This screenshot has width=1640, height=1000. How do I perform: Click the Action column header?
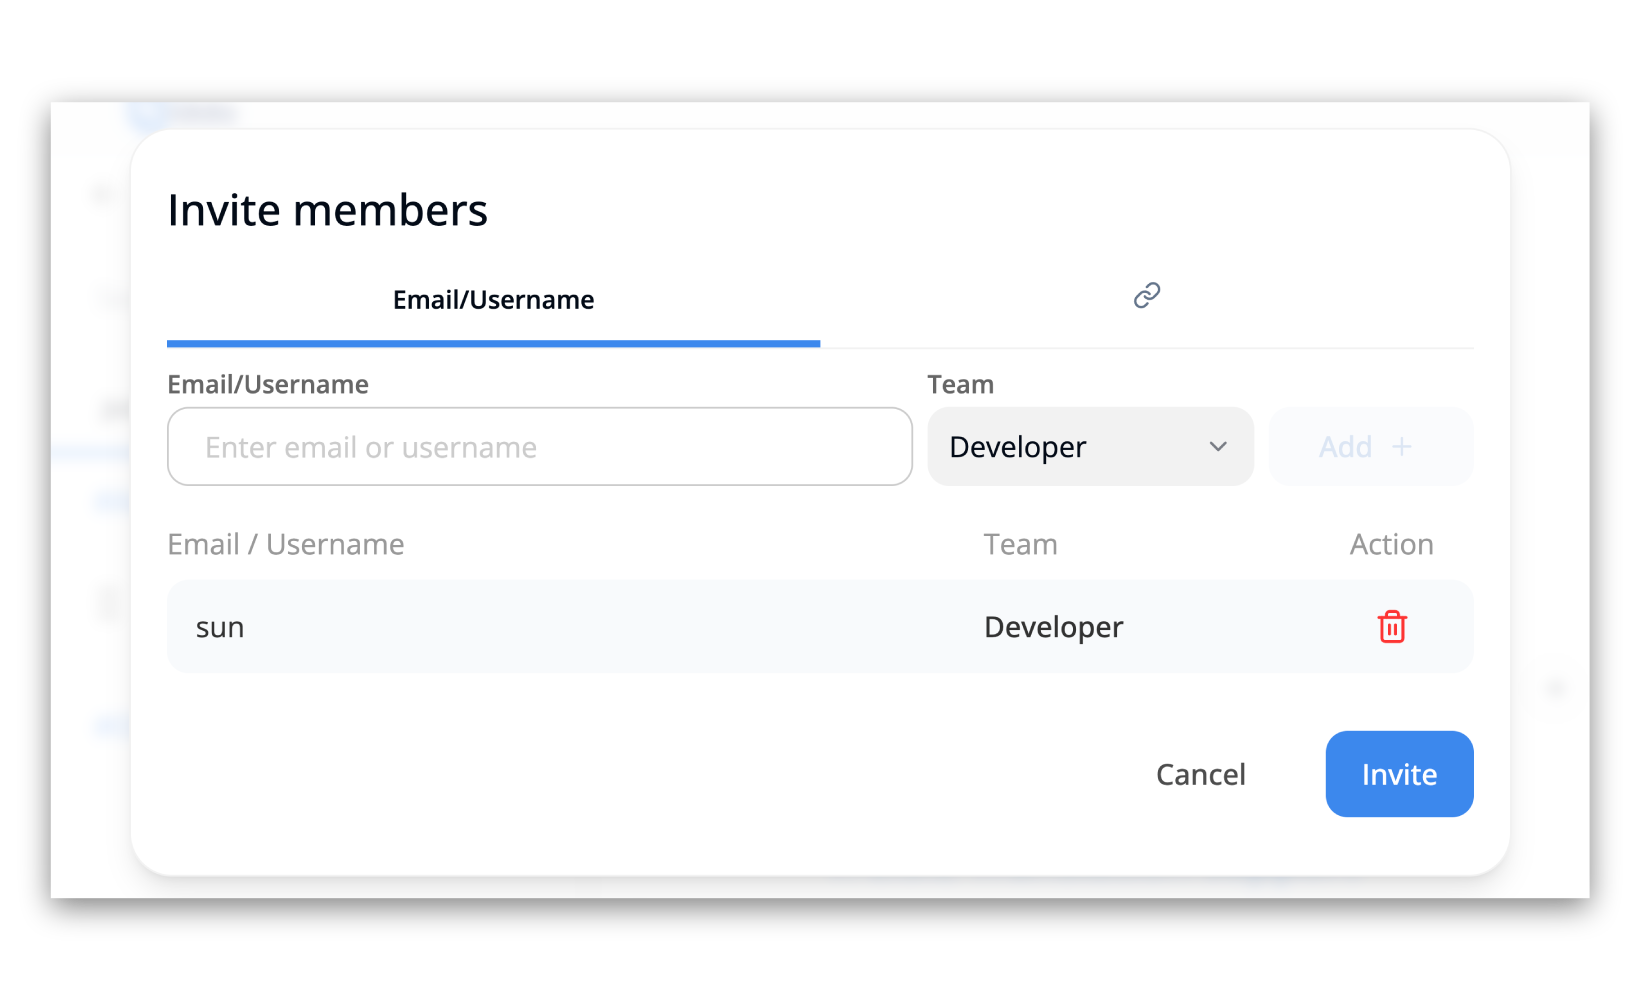coord(1391,544)
